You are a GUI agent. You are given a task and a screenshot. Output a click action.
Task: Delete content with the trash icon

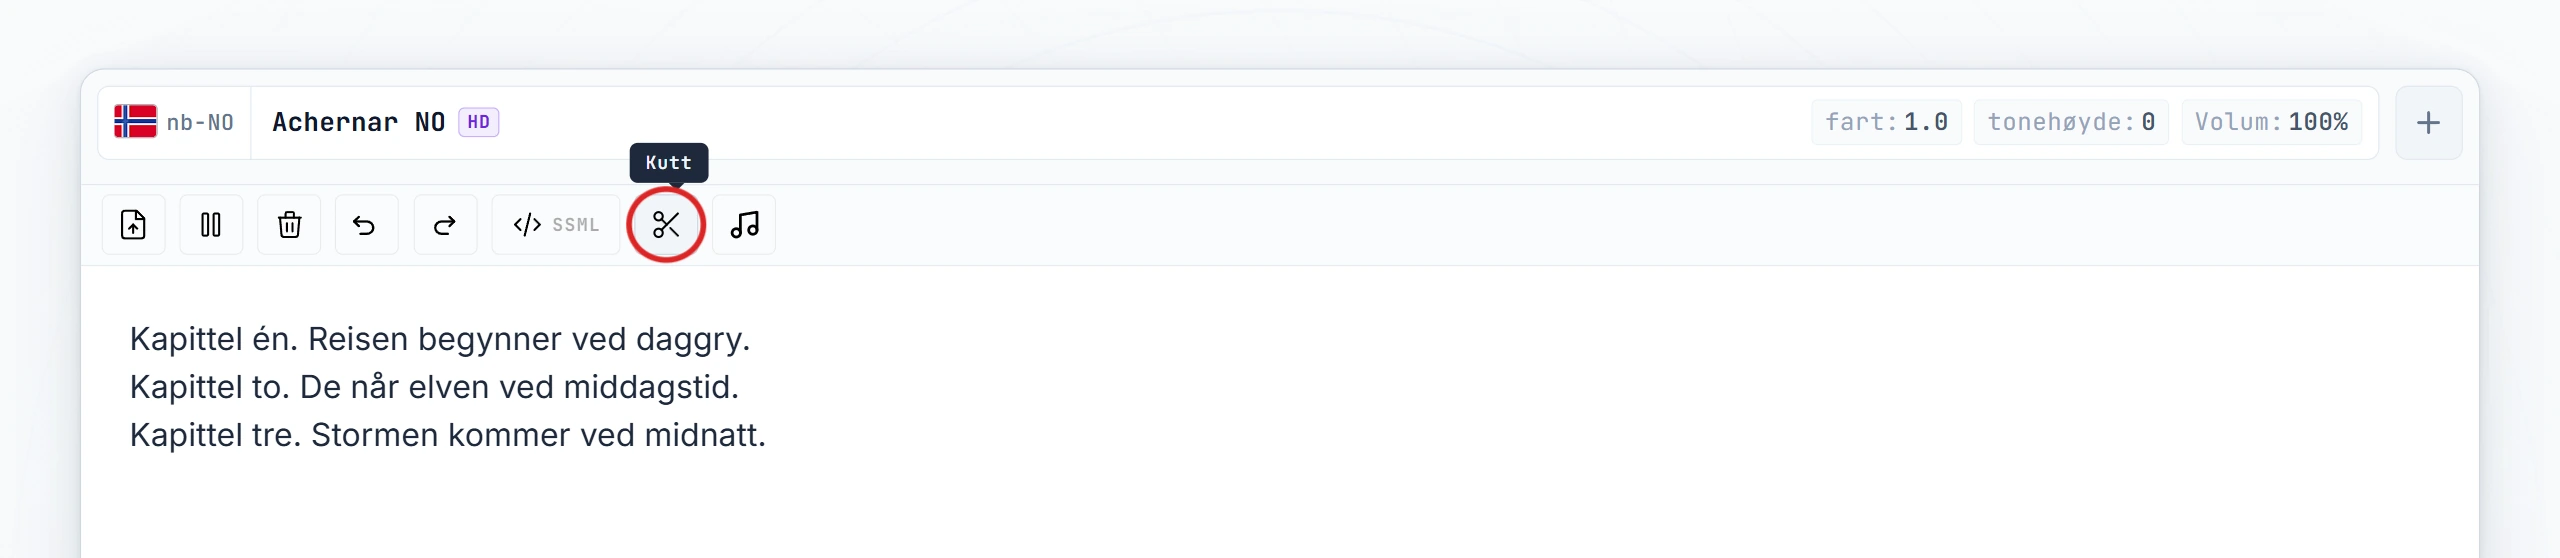(x=289, y=225)
